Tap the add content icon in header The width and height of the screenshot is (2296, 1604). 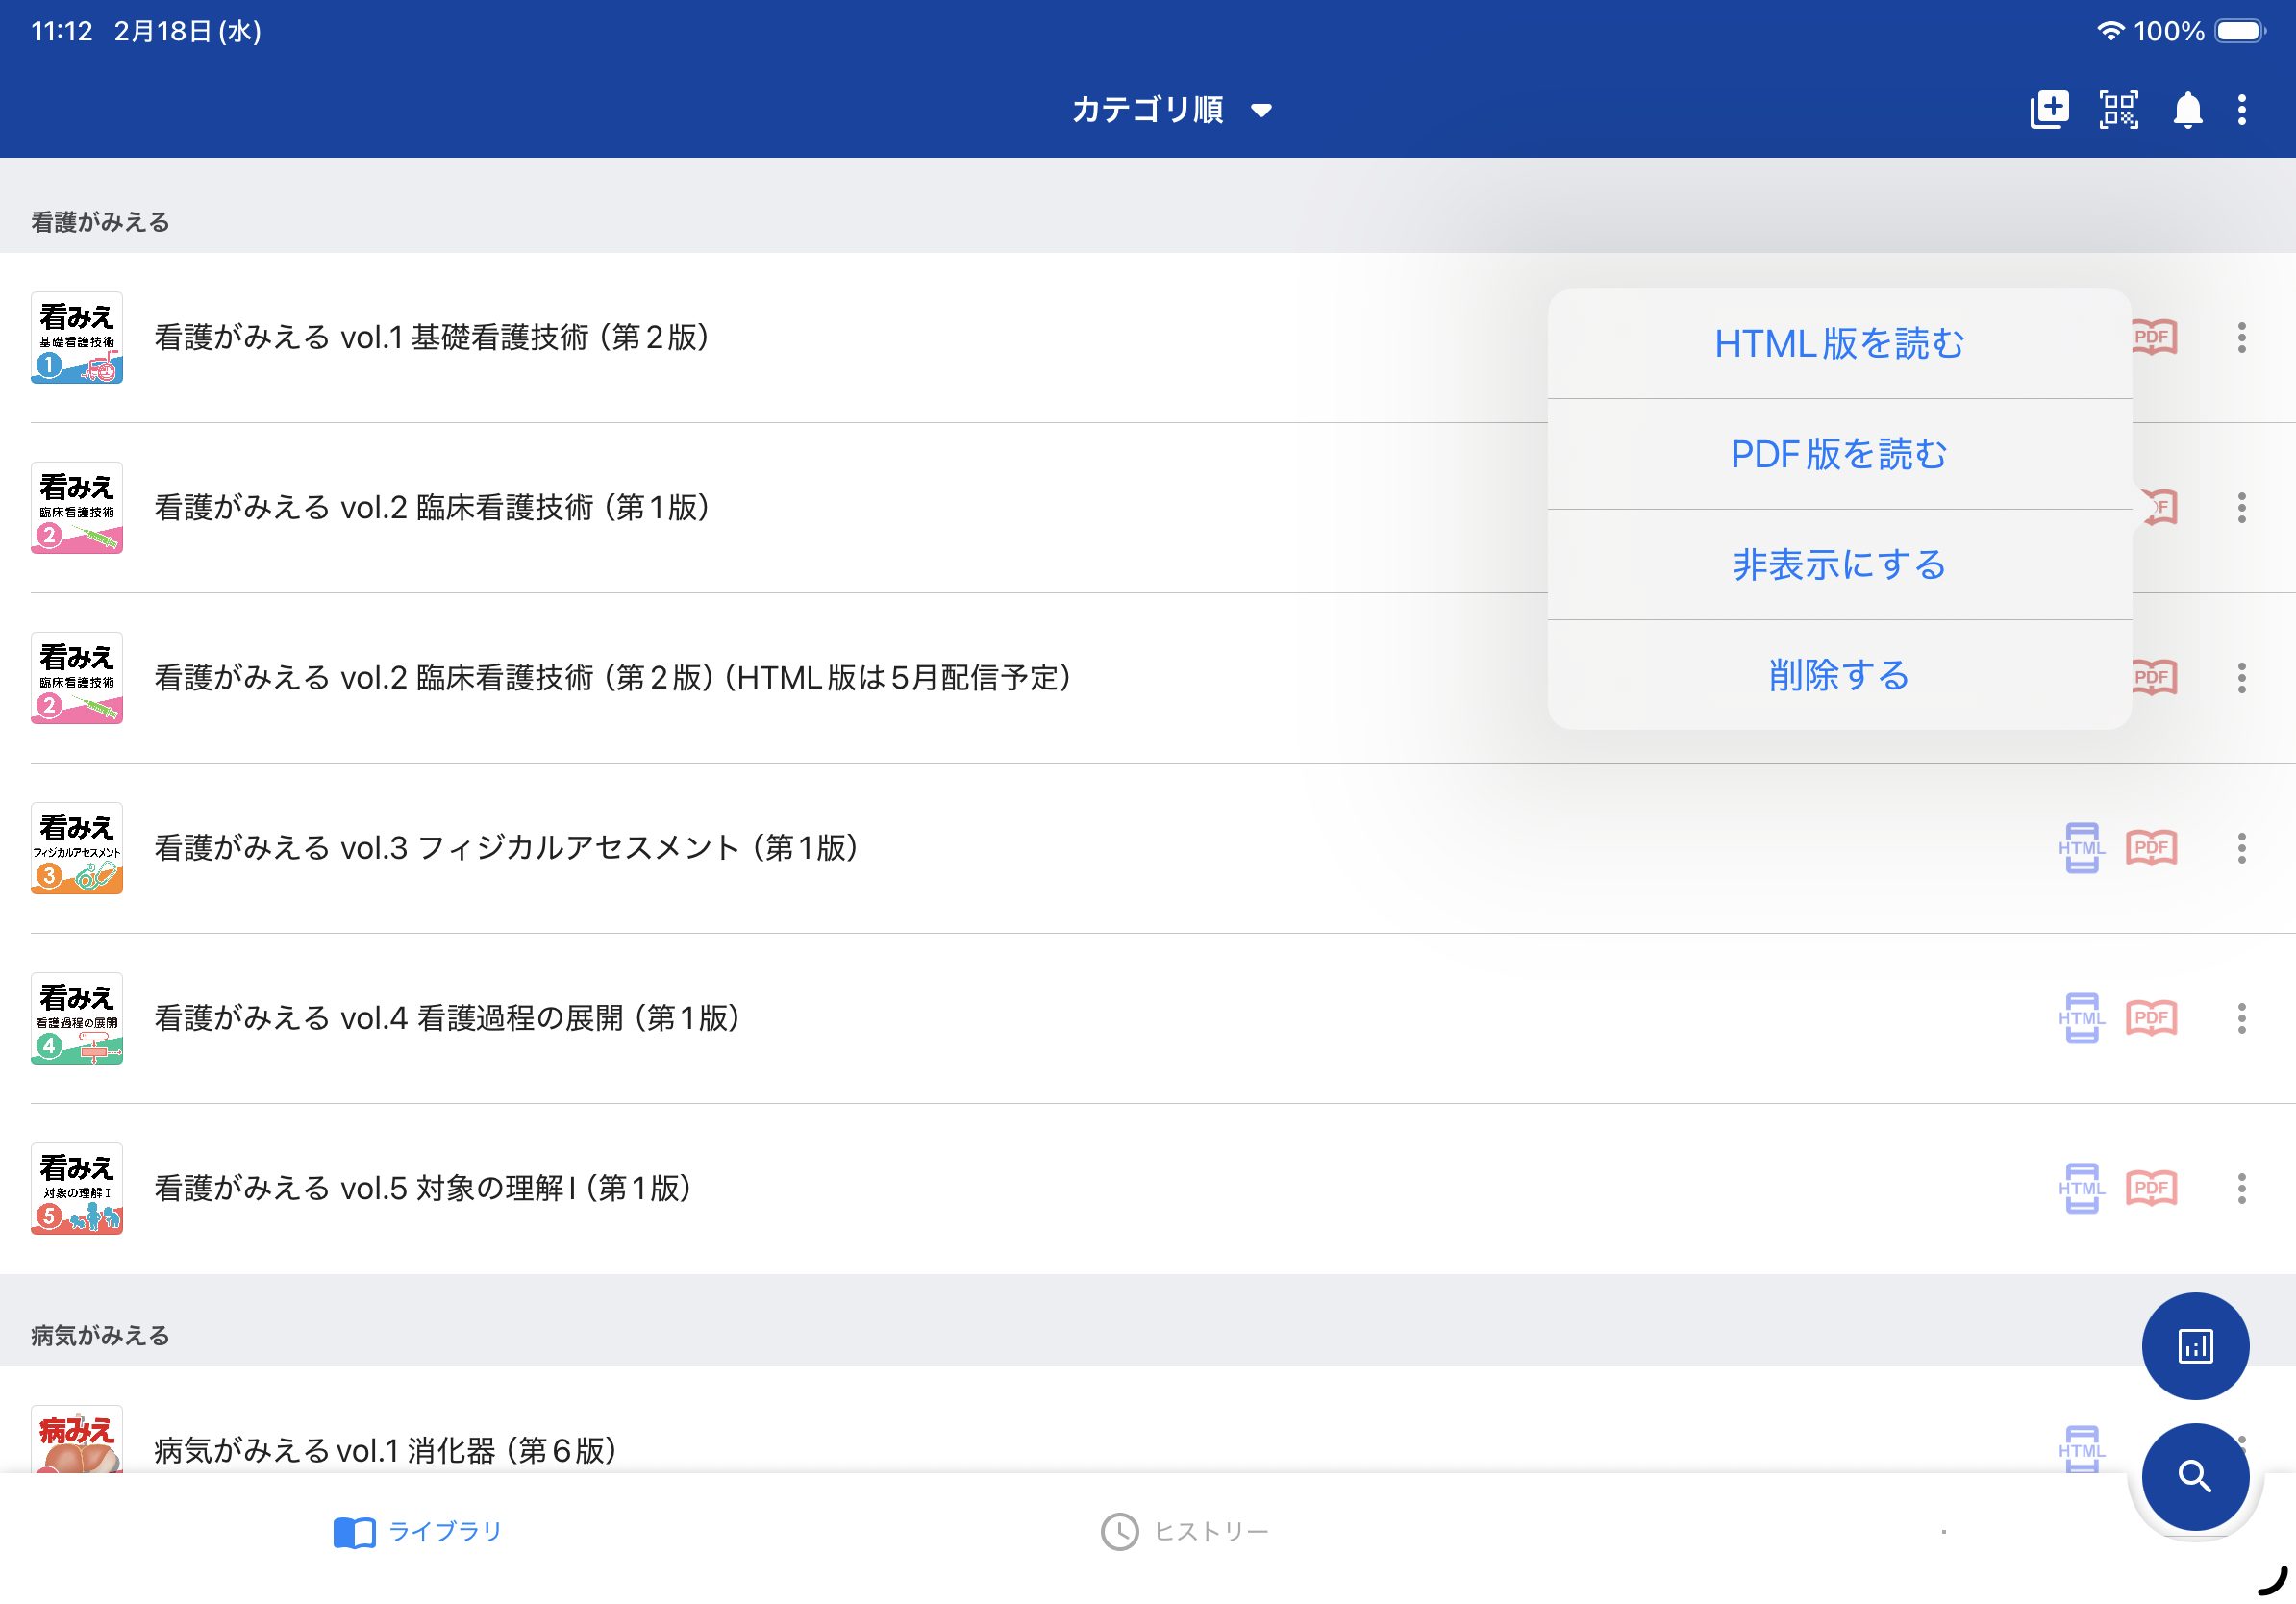pyautogui.click(x=2049, y=109)
